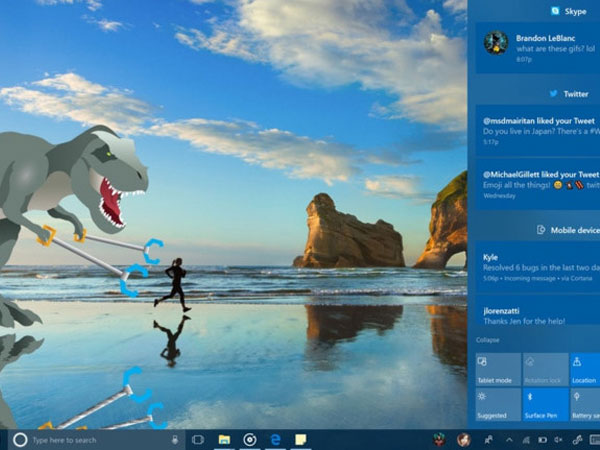Image resolution: width=600 pixels, height=450 pixels.
Task: Toggle the Surface Pen Bluetooth quick action
Action: 545,404
